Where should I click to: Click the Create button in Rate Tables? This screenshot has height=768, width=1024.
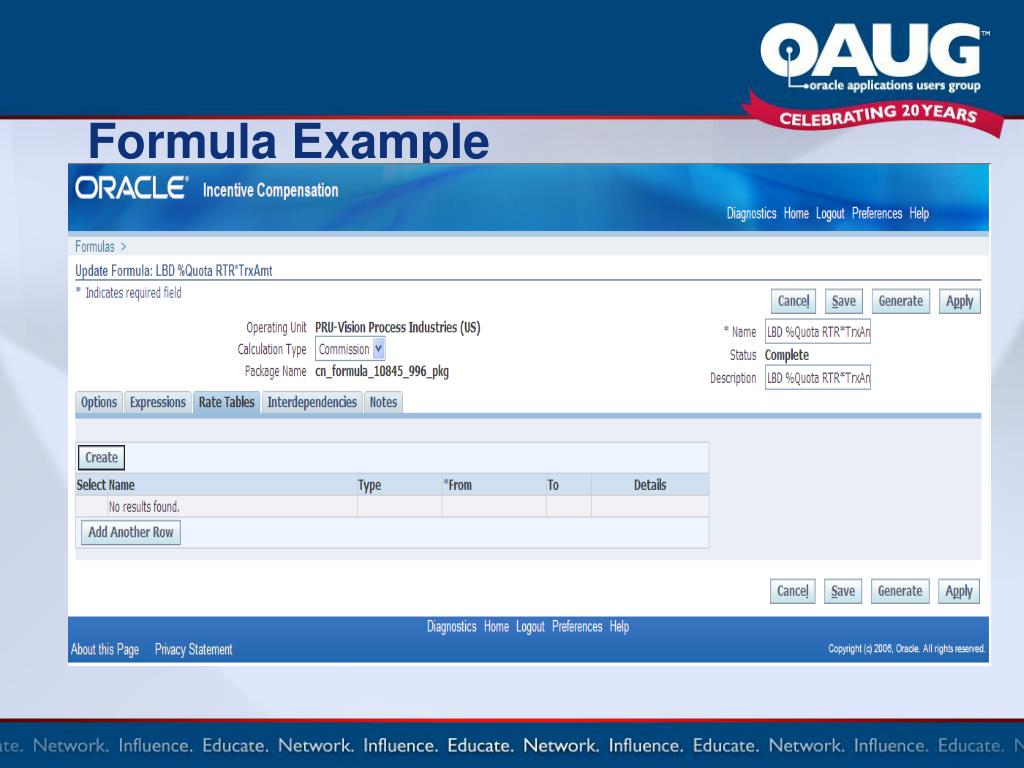[x=101, y=457]
